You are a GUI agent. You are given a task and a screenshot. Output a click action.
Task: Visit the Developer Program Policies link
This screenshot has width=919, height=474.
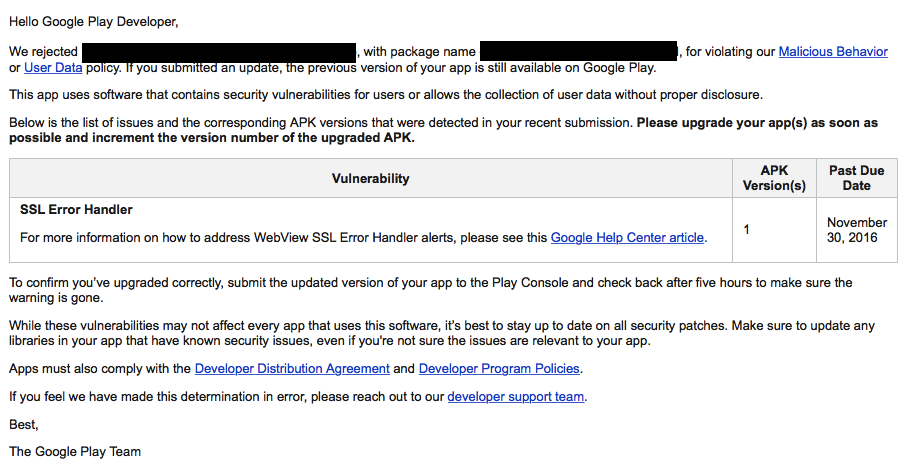pos(499,369)
